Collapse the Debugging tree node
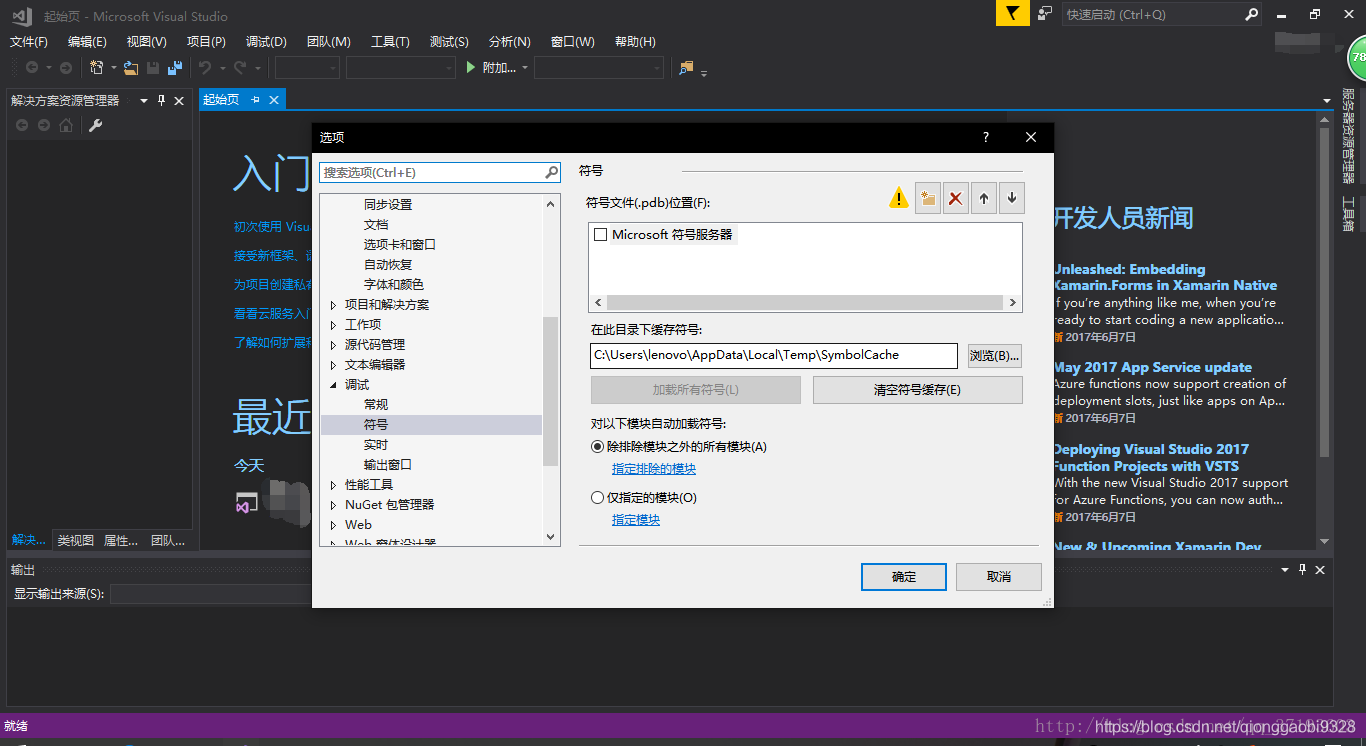1366x746 pixels. tap(333, 385)
